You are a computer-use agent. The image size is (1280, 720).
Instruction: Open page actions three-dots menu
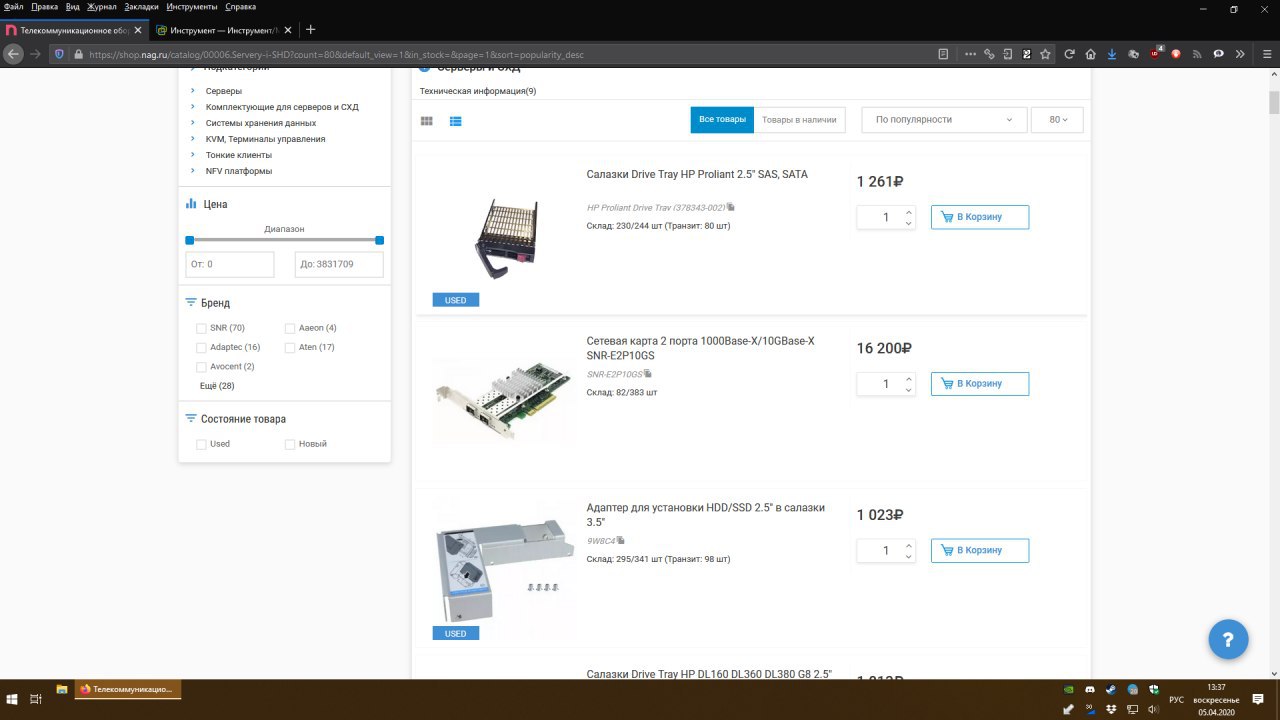pyautogui.click(x=970, y=54)
